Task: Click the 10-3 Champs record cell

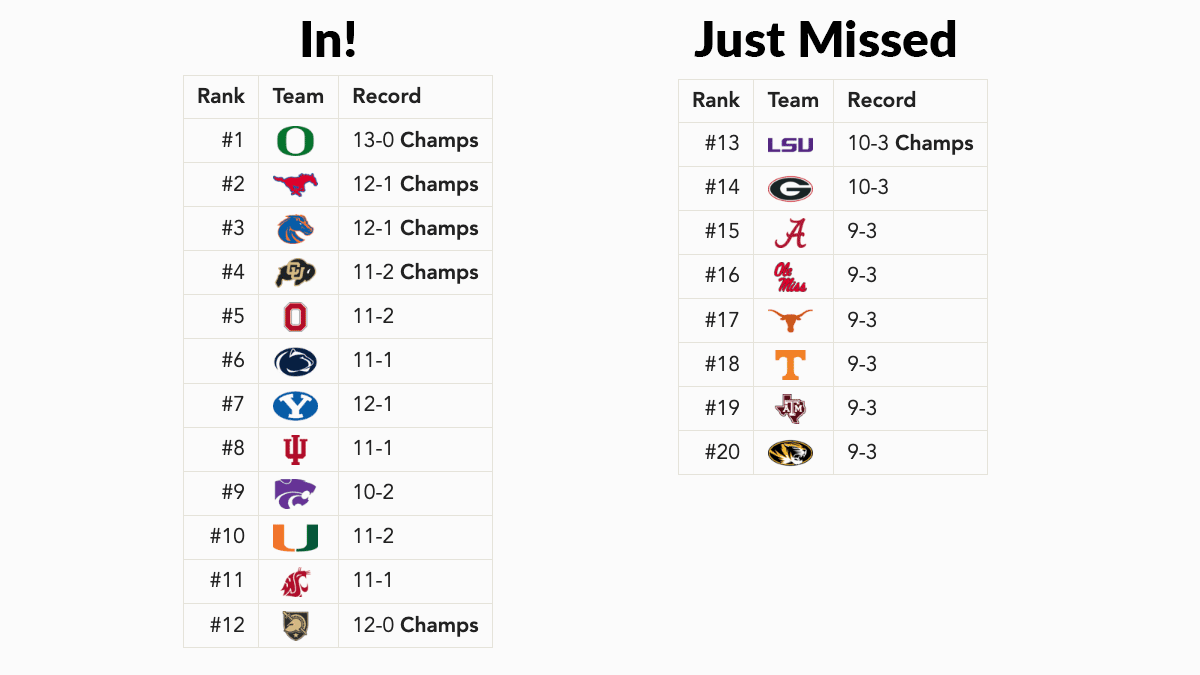Action: pos(910,144)
